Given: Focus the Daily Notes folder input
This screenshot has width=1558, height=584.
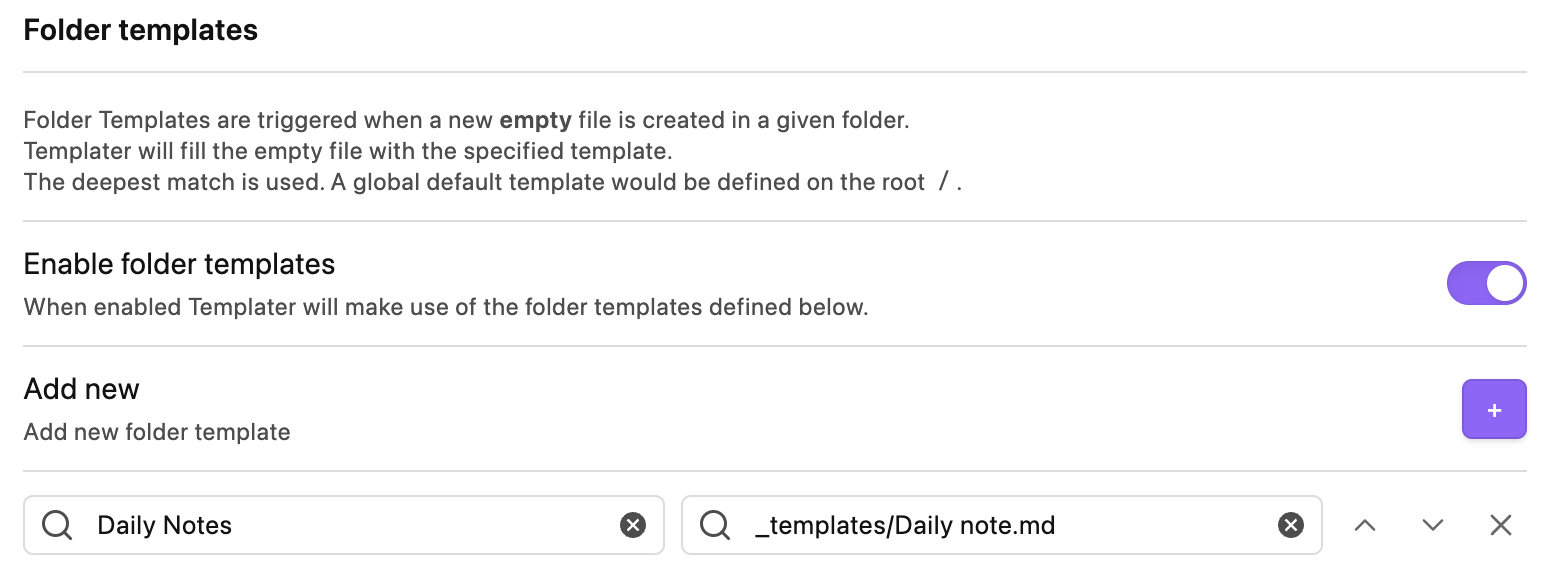Looking at the screenshot, I should 340,525.
